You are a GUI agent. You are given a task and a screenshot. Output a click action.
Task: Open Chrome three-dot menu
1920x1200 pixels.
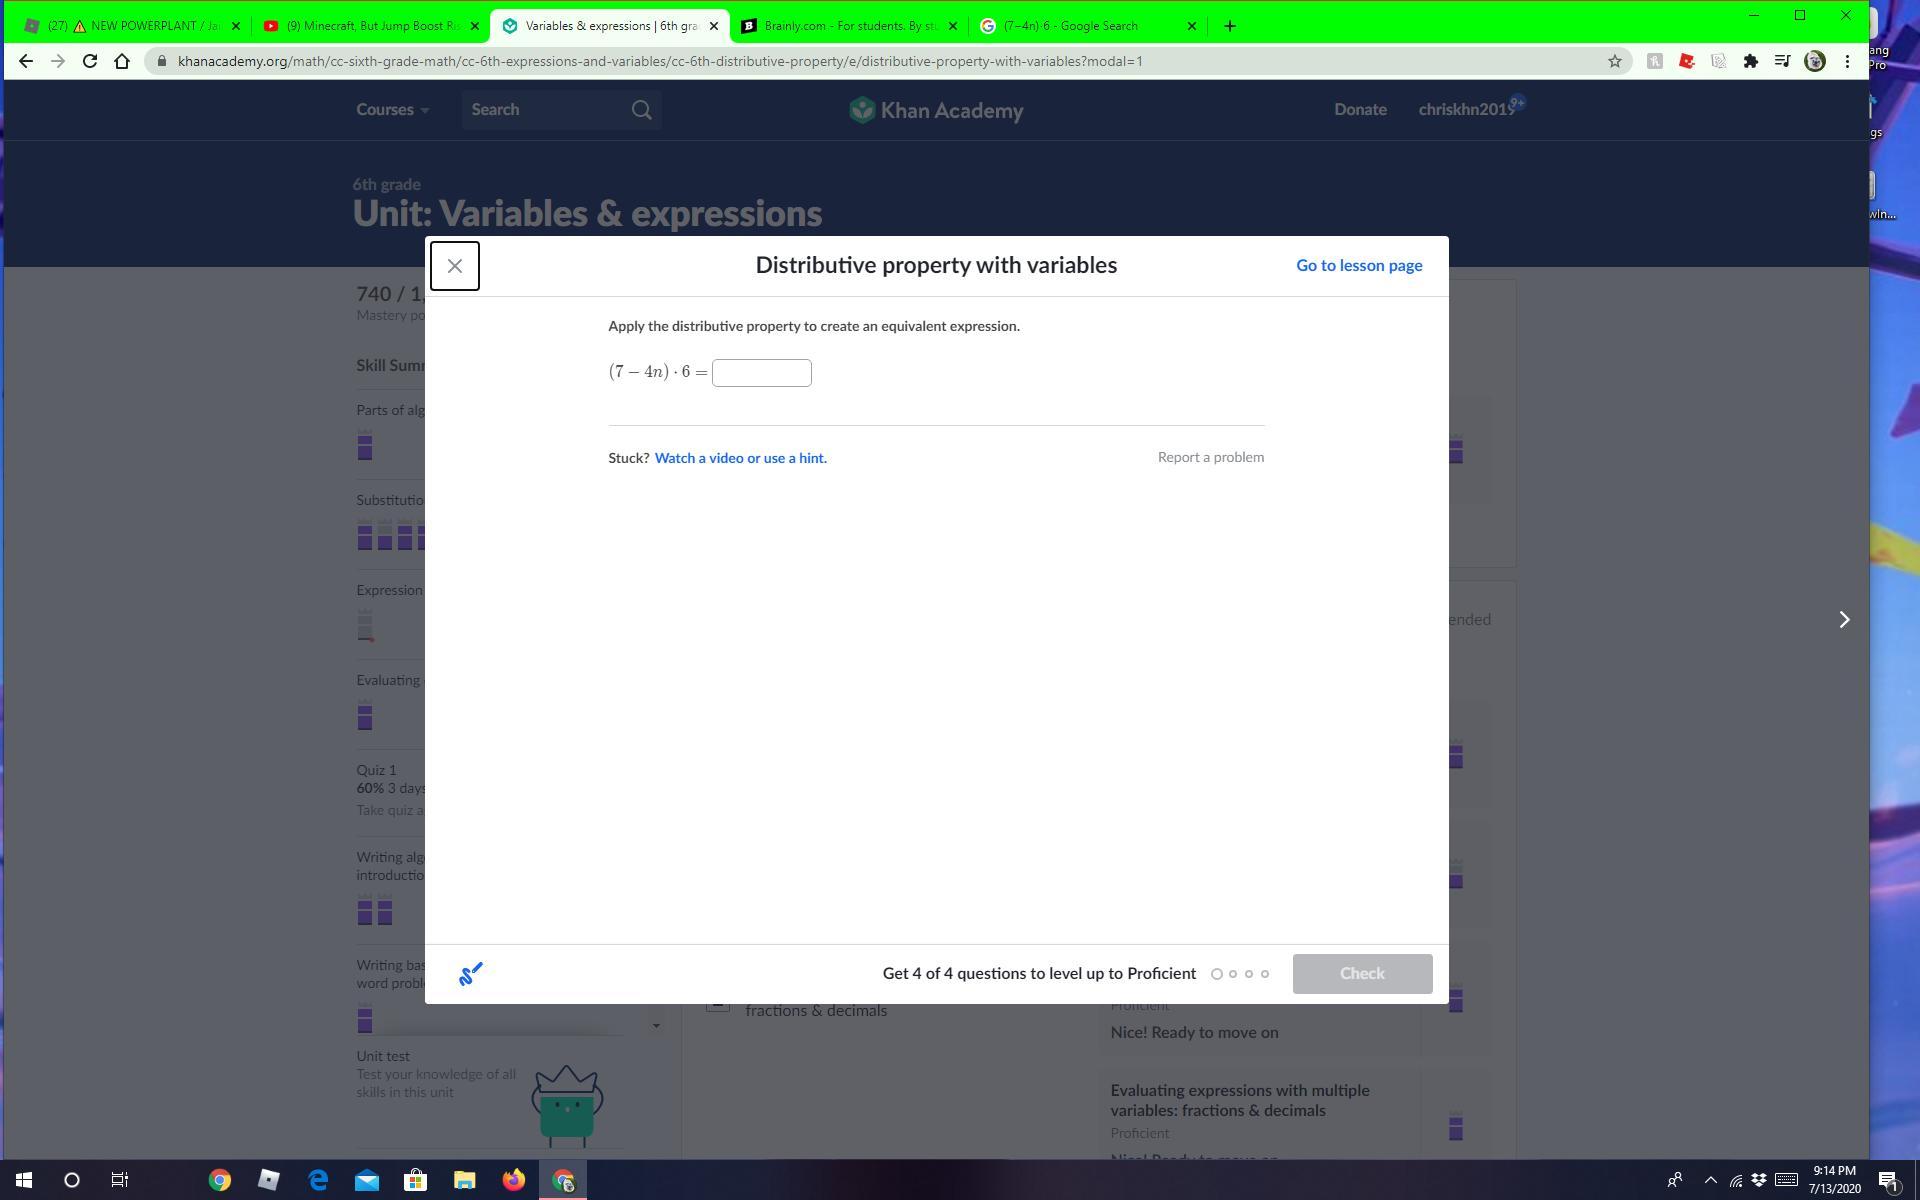[x=1847, y=61]
